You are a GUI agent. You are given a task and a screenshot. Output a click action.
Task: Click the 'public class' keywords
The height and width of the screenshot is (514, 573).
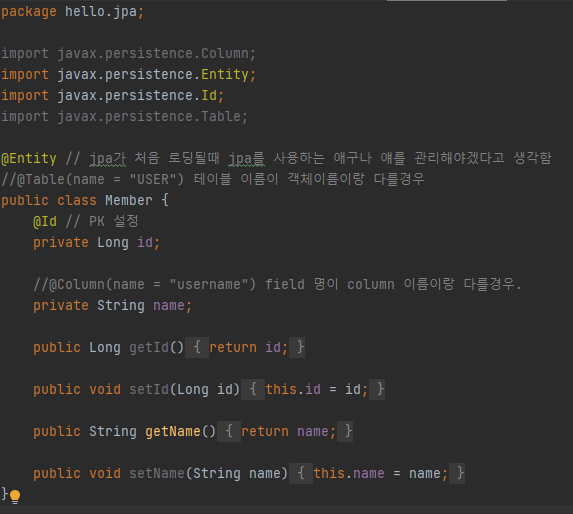tap(49, 200)
